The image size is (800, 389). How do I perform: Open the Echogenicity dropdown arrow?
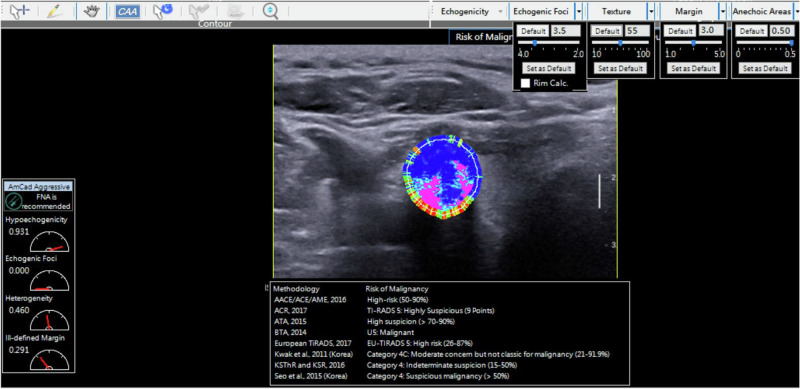pyautogui.click(x=501, y=11)
